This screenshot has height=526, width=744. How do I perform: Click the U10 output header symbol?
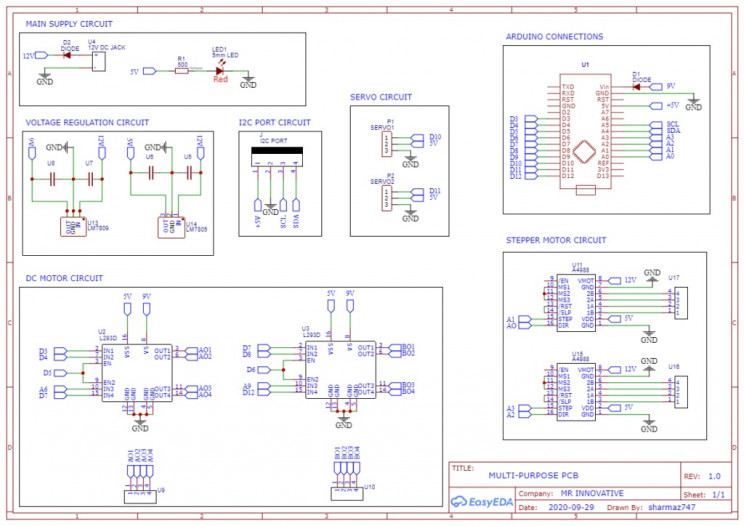pos(347,493)
